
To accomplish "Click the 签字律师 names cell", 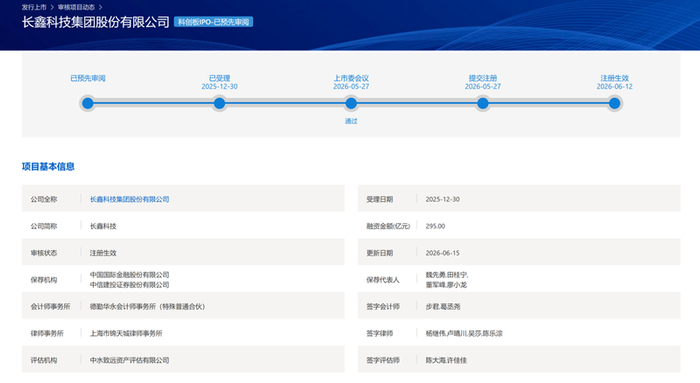I will point(464,333).
